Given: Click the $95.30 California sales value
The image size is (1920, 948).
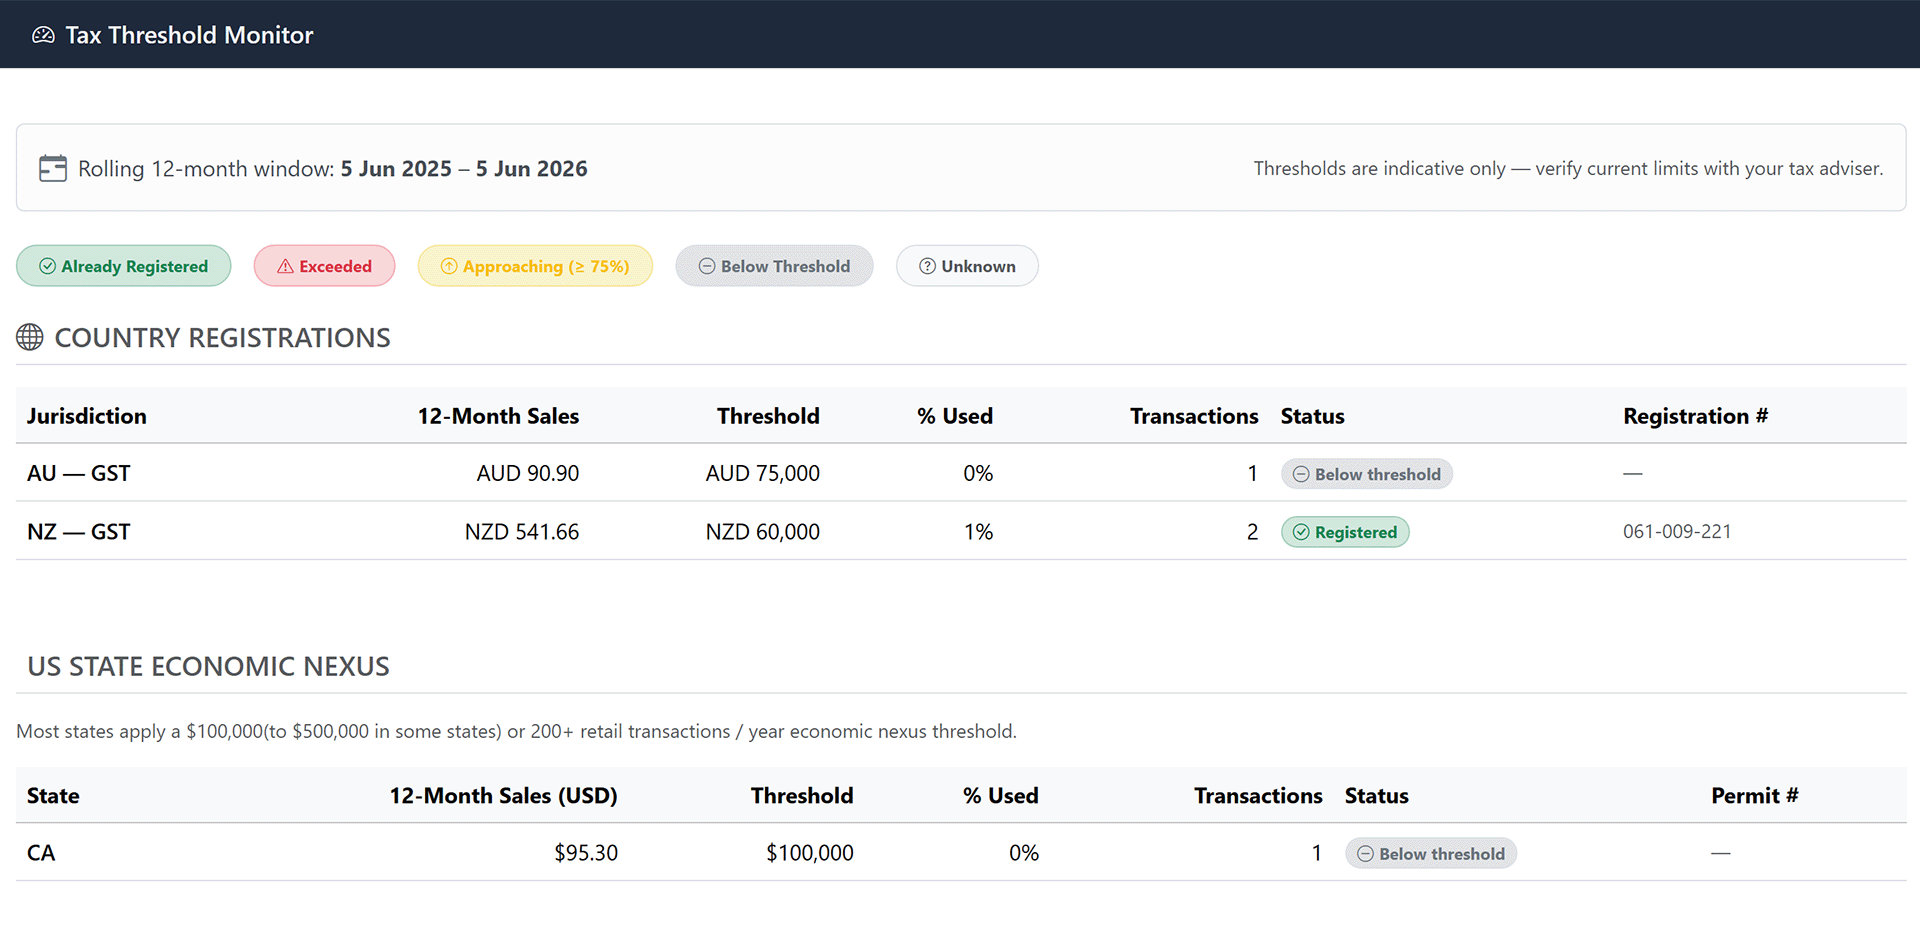Looking at the screenshot, I should [x=586, y=853].
